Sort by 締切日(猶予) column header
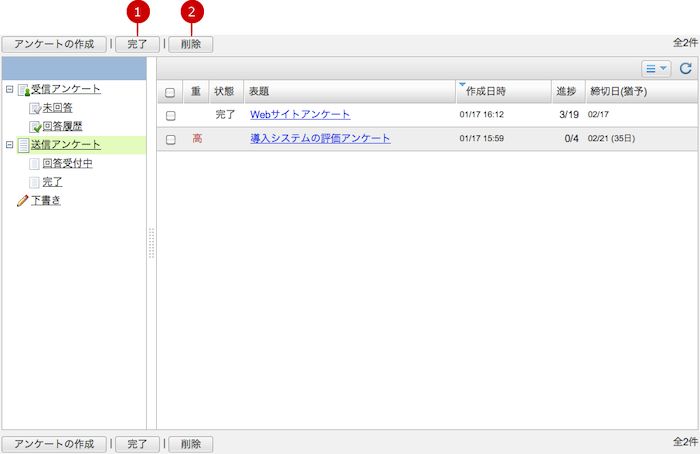 [x=642, y=92]
